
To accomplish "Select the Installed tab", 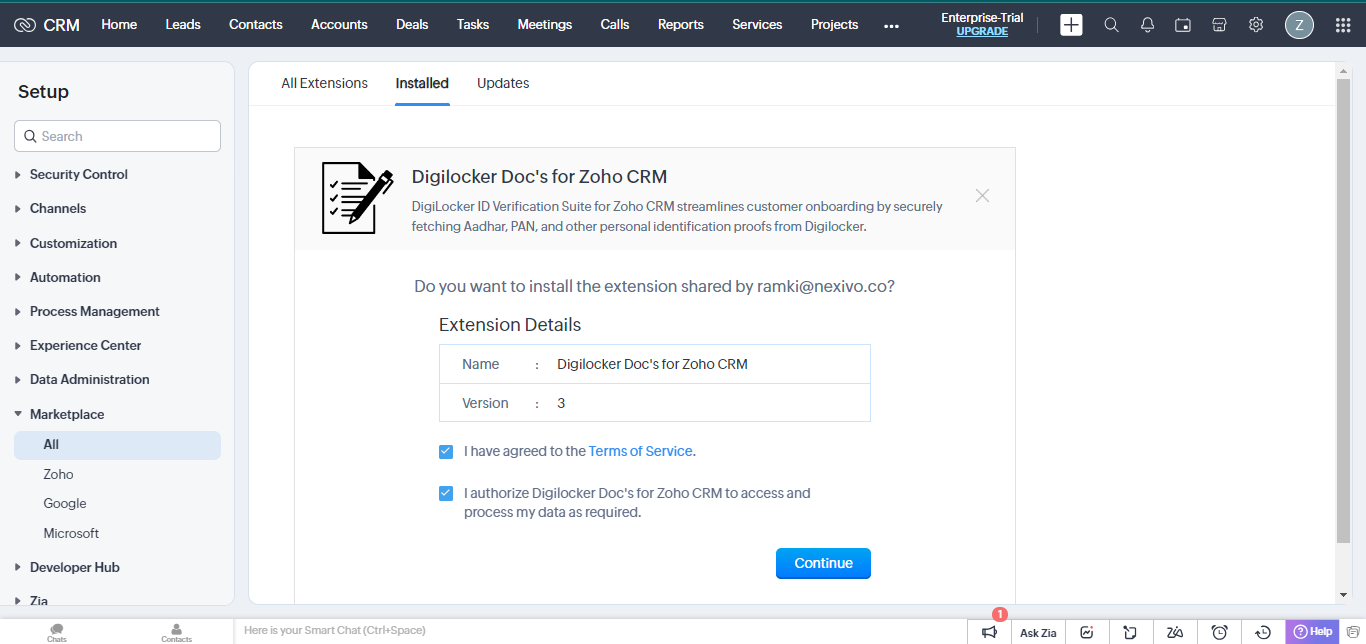I will tap(422, 84).
